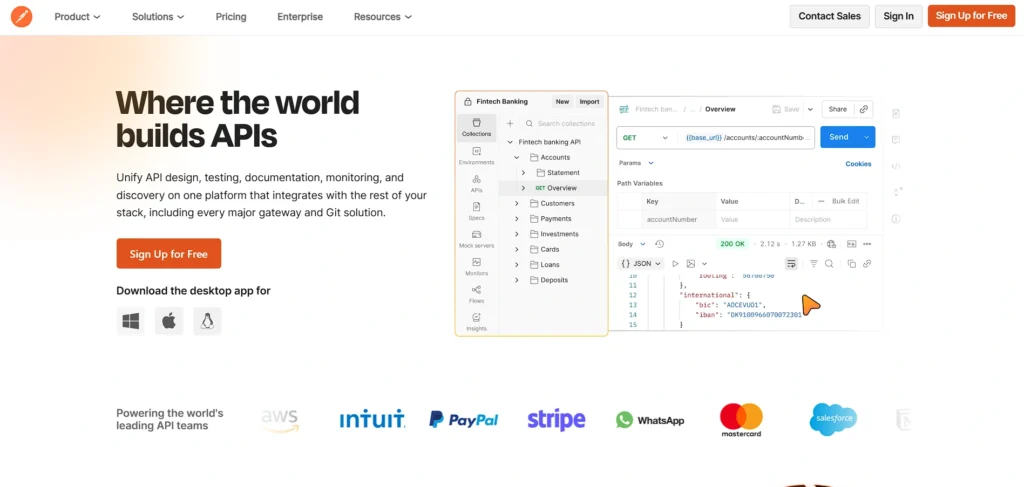Expand the Loans folder

tap(517, 264)
